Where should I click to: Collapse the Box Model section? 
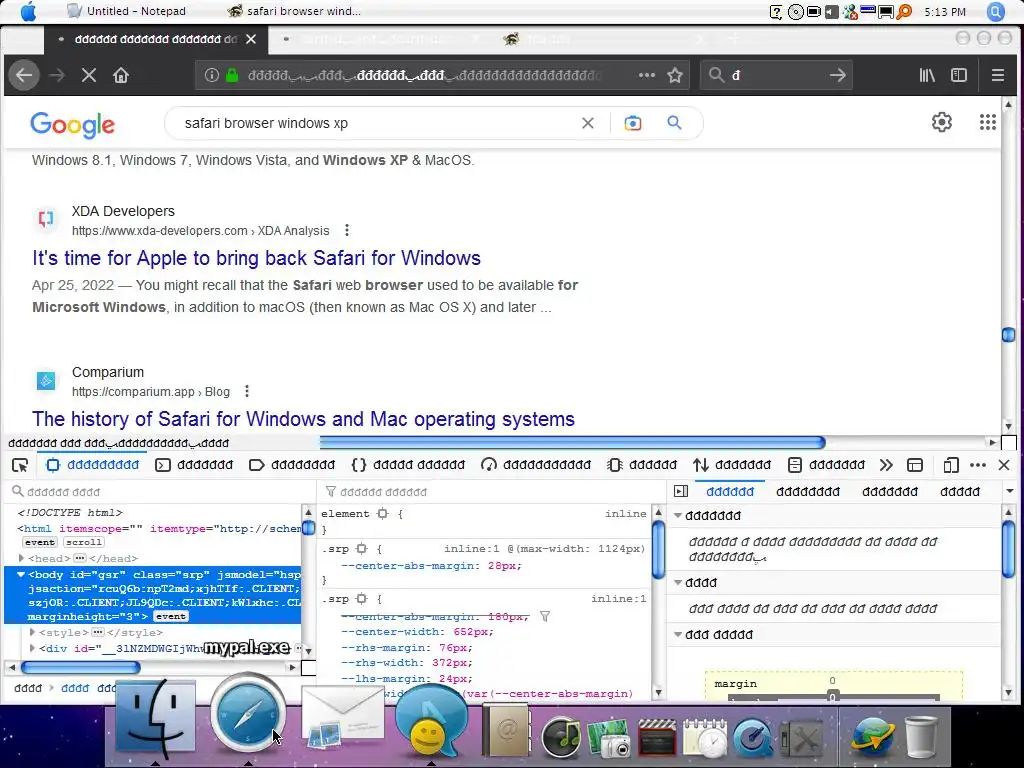(679, 635)
